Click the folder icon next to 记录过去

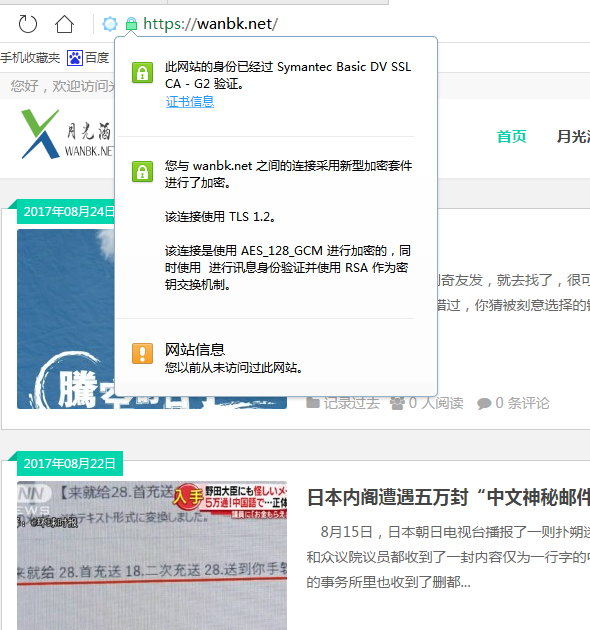(313, 403)
